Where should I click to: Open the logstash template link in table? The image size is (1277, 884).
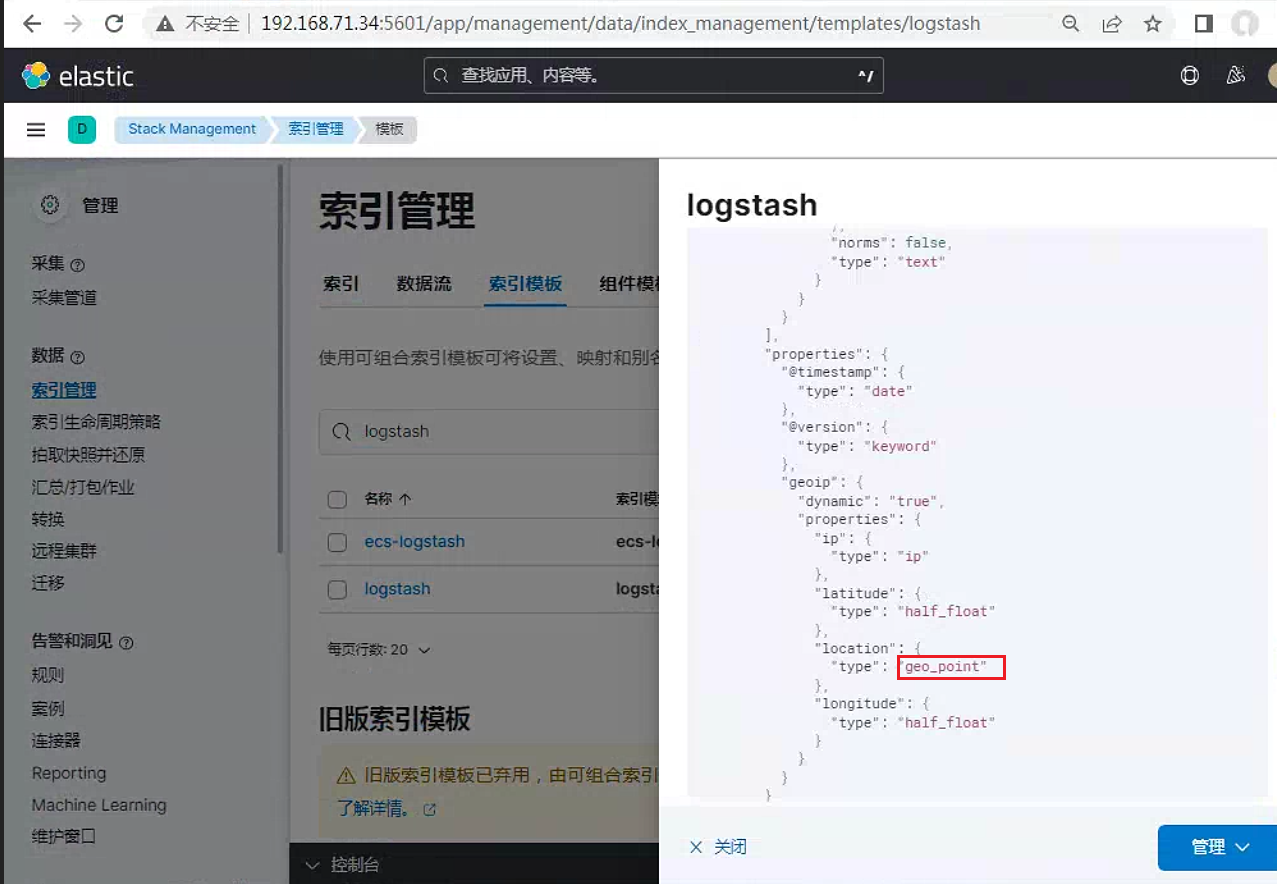[397, 589]
